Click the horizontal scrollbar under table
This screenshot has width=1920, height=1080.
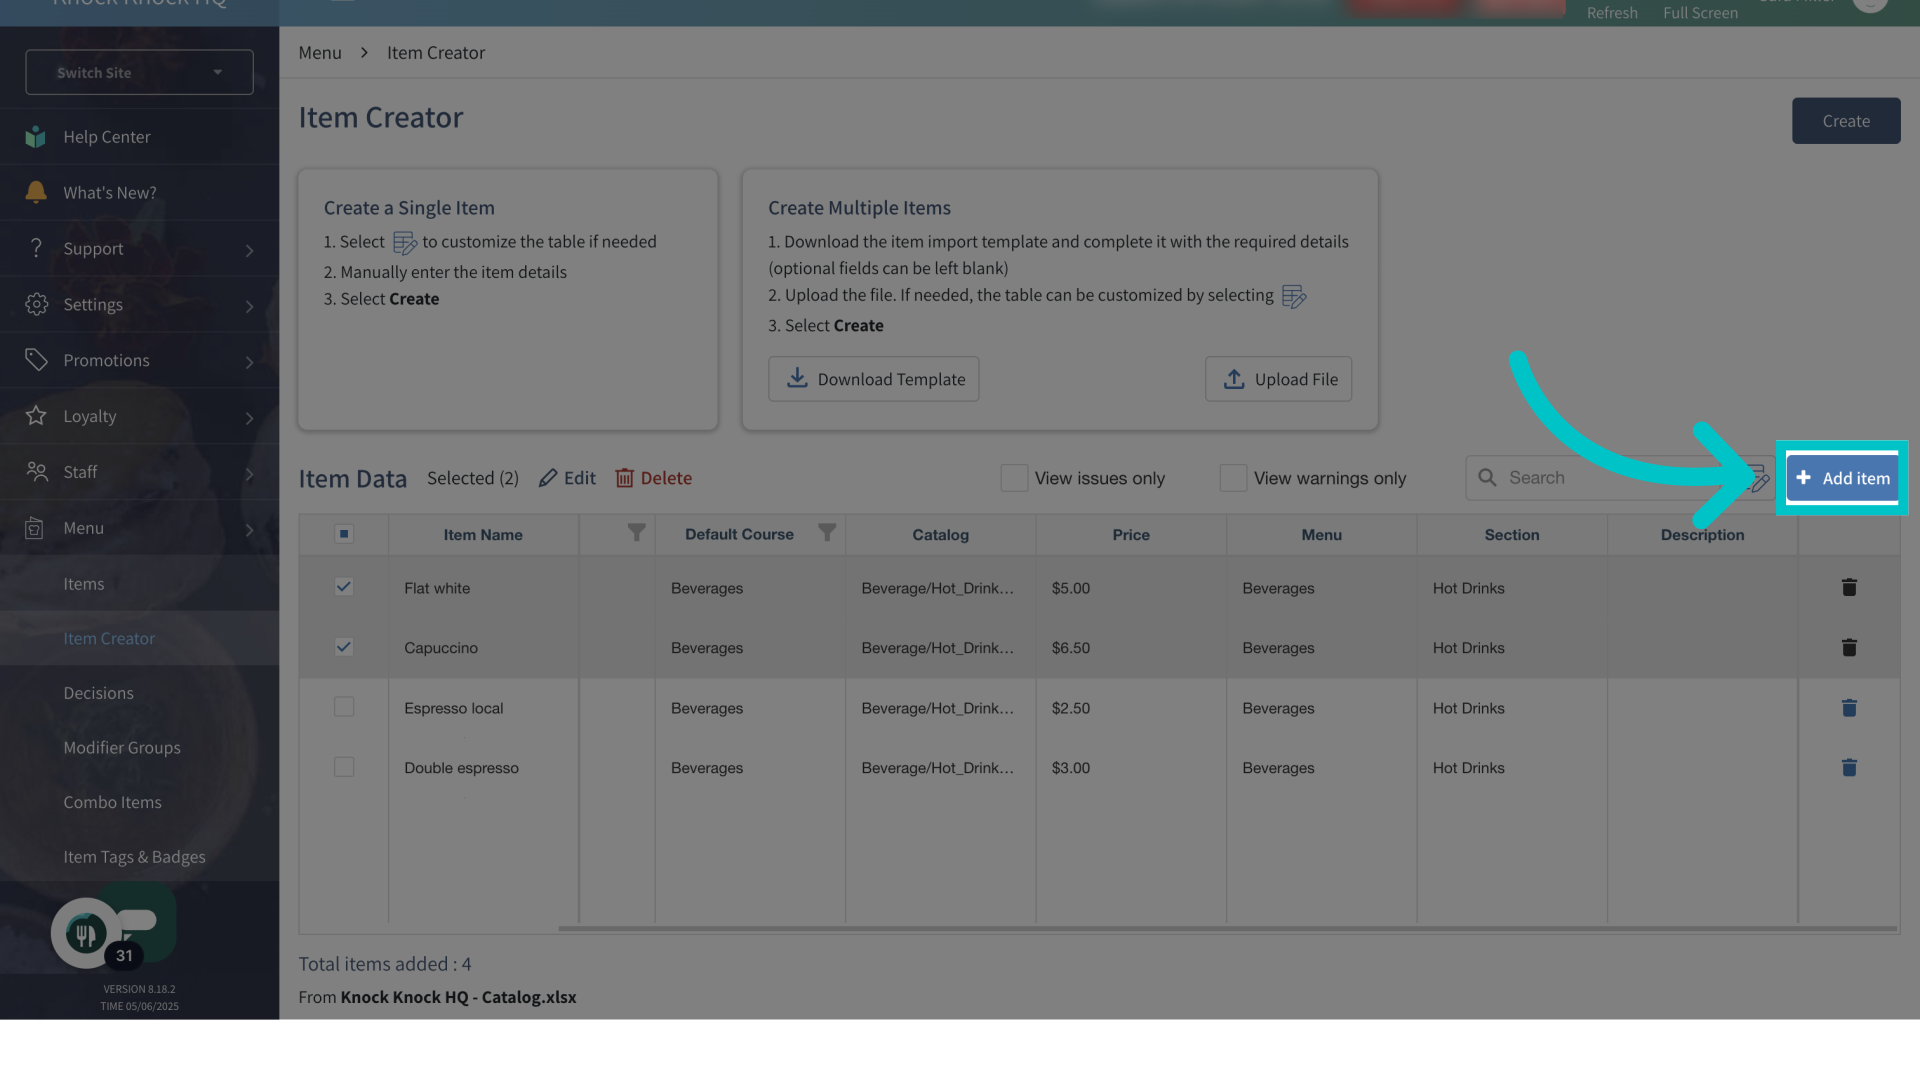pos(1226,929)
